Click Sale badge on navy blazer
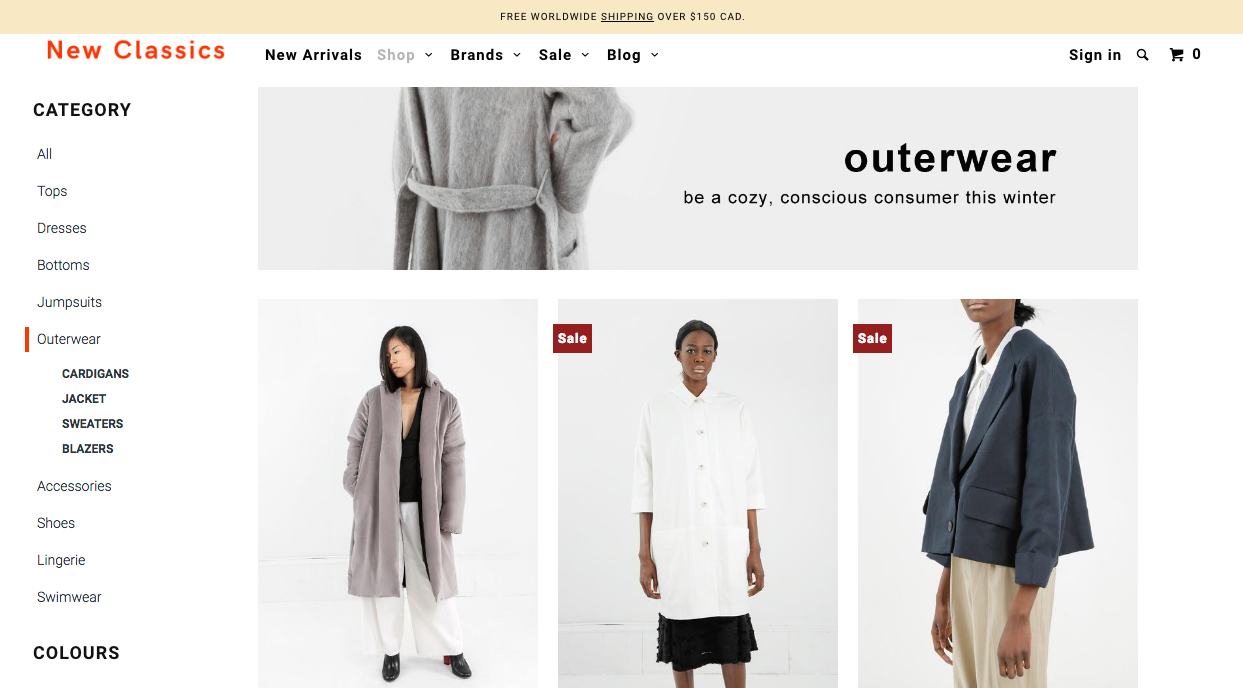Image resolution: width=1243 pixels, height=688 pixels. [x=872, y=338]
